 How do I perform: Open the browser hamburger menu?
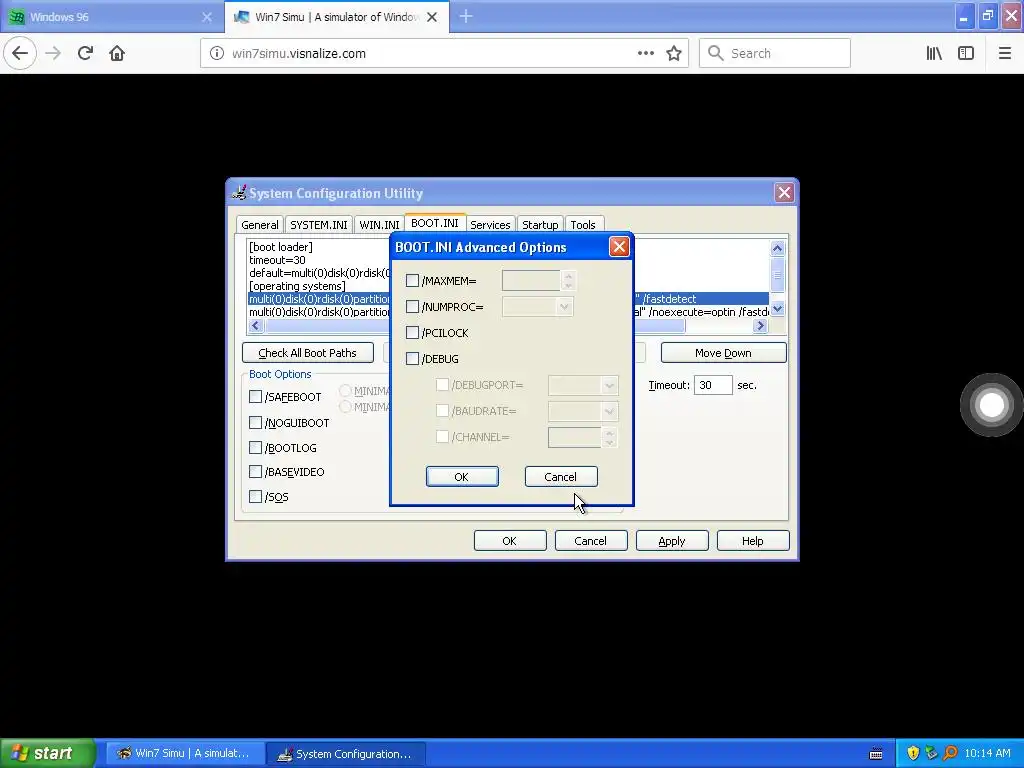coord(1004,54)
